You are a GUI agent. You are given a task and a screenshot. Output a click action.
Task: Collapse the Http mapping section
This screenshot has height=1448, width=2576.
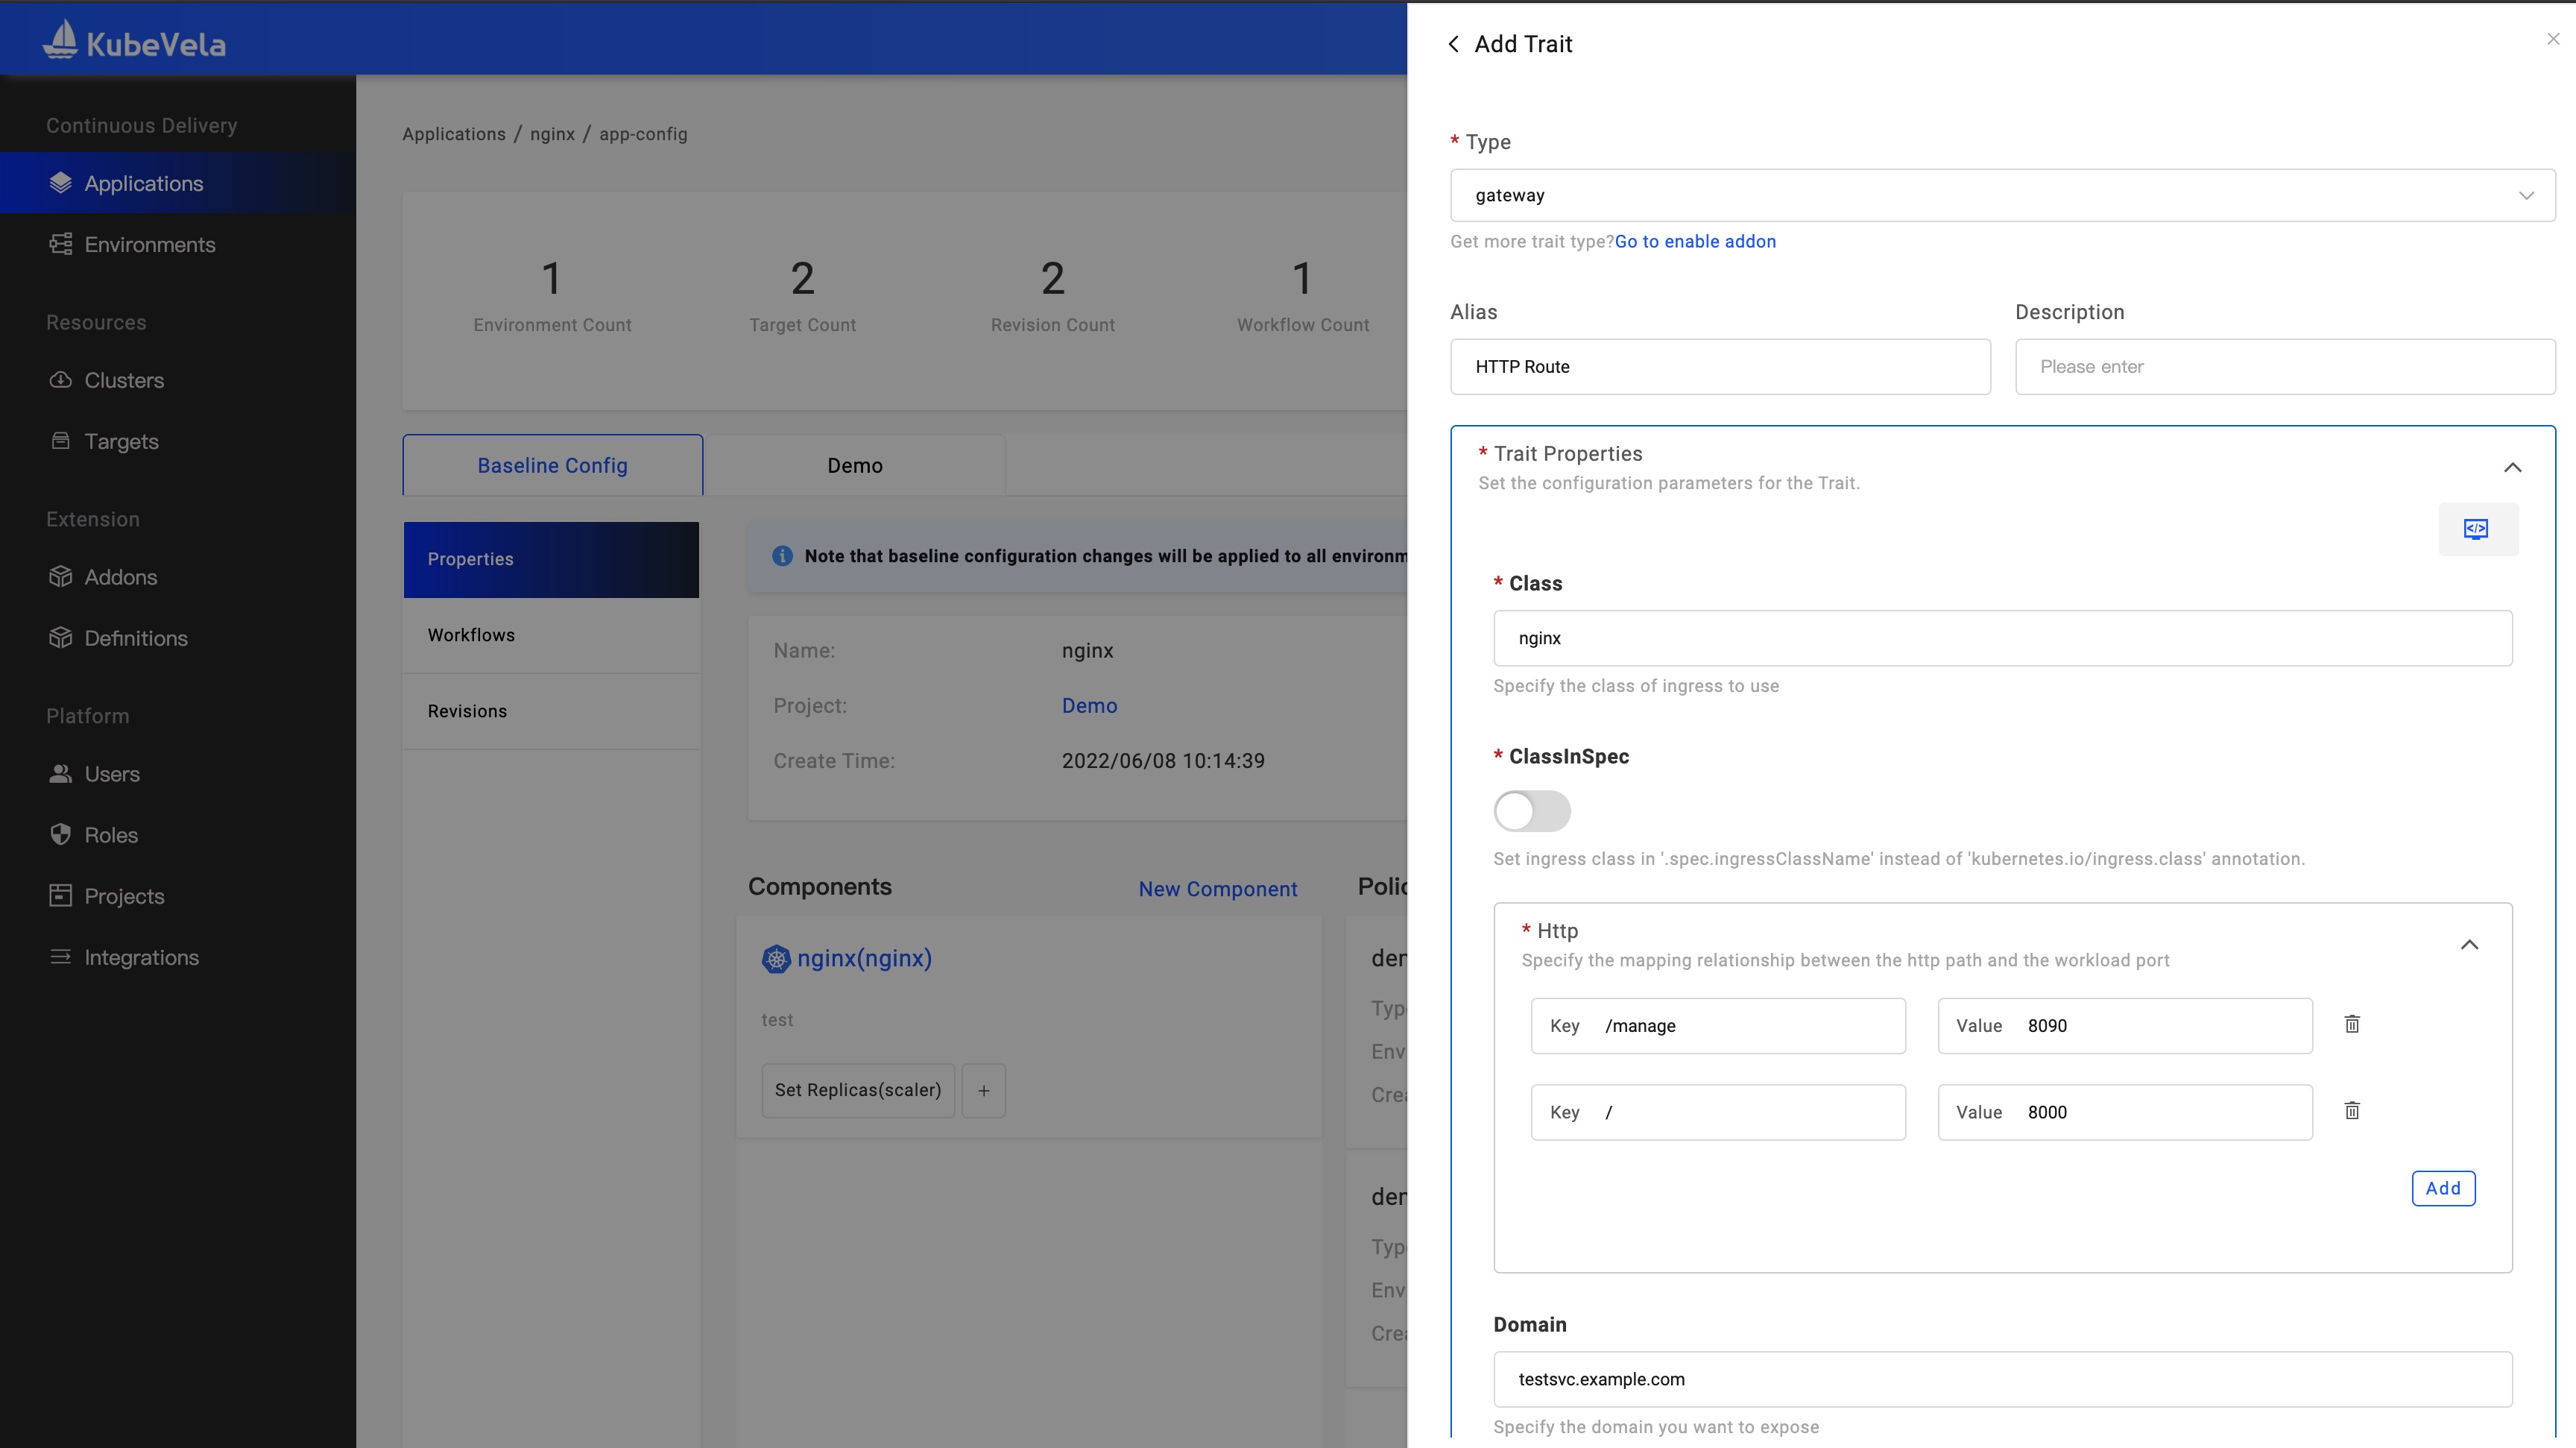(2469, 945)
